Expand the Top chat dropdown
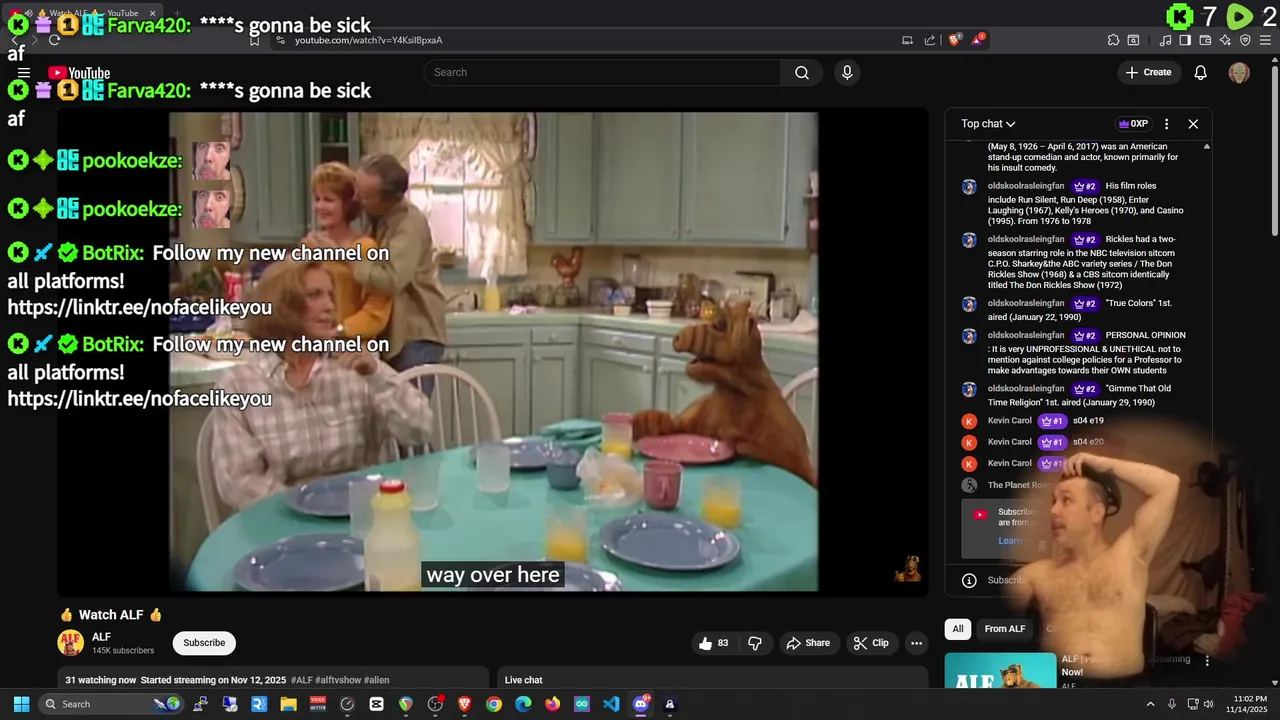 tap(988, 124)
